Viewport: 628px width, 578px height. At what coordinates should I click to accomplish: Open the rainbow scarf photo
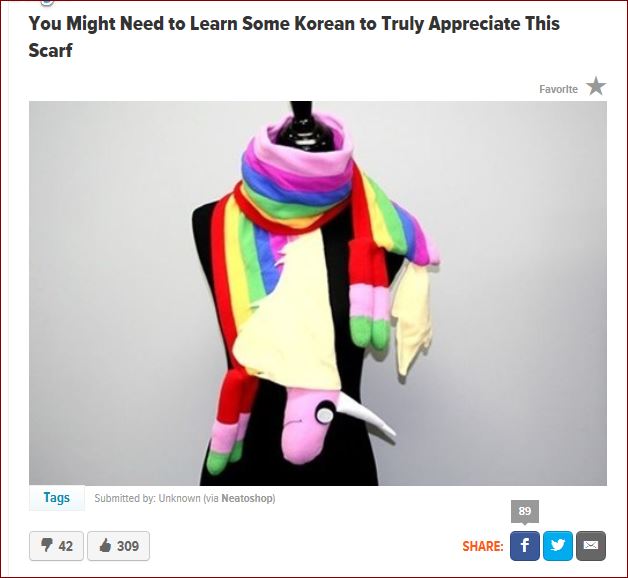pyautogui.click(x=318, y=293)
